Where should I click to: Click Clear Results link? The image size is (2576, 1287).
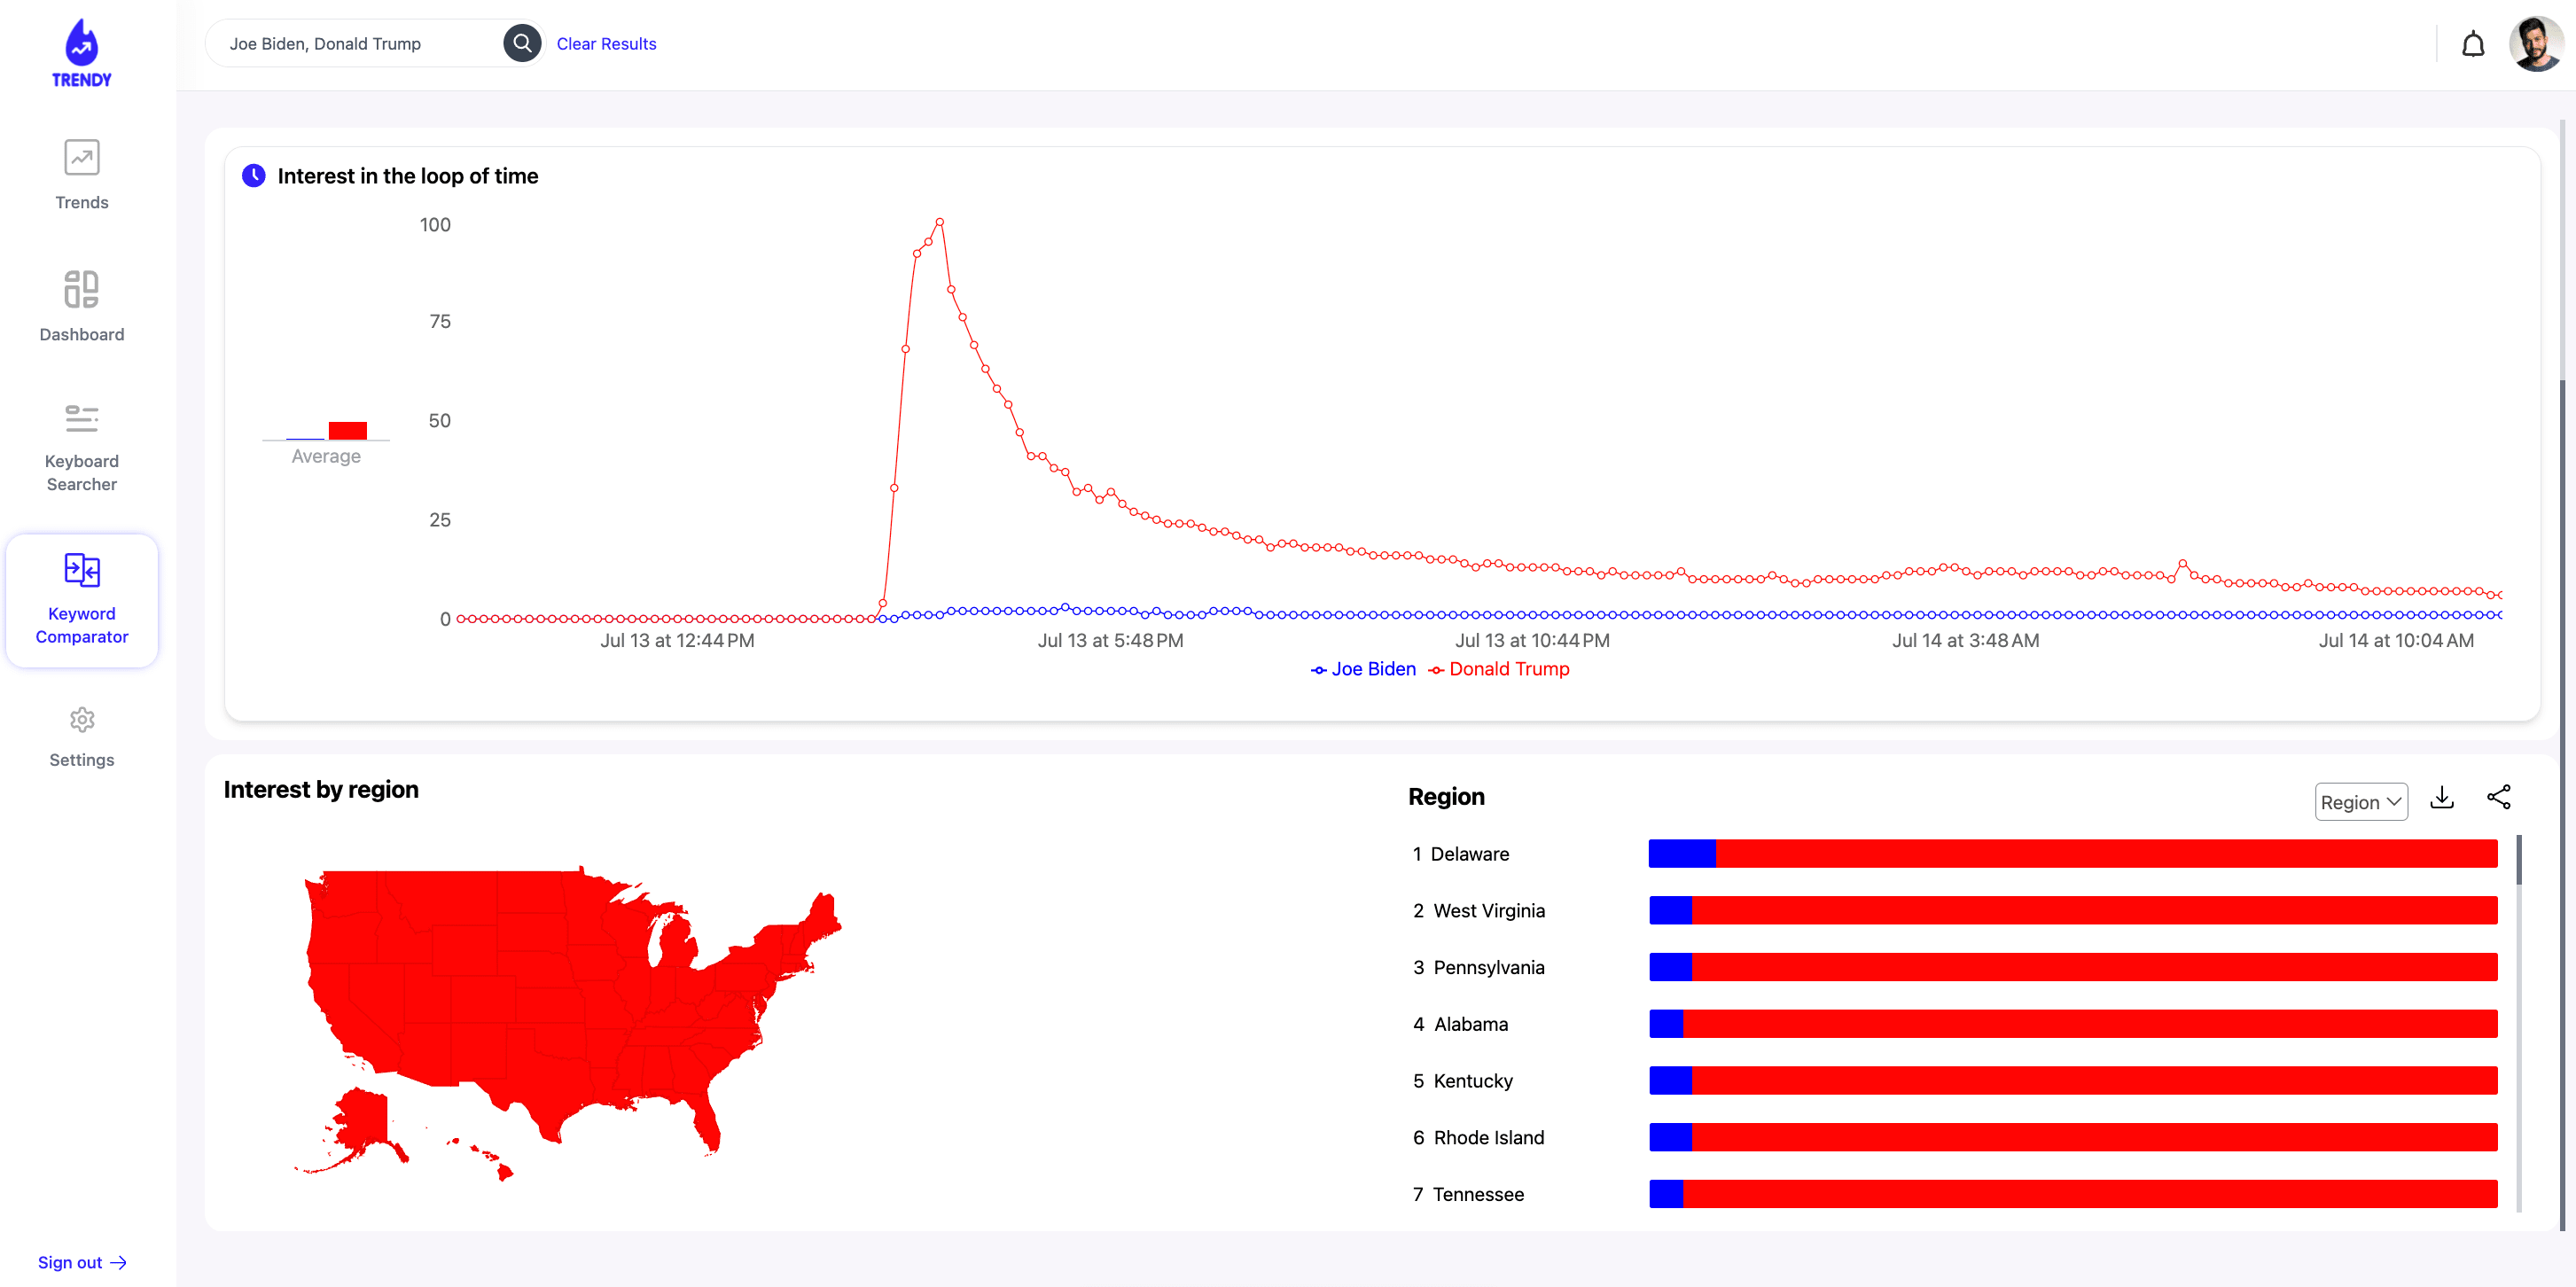[606, 44]
